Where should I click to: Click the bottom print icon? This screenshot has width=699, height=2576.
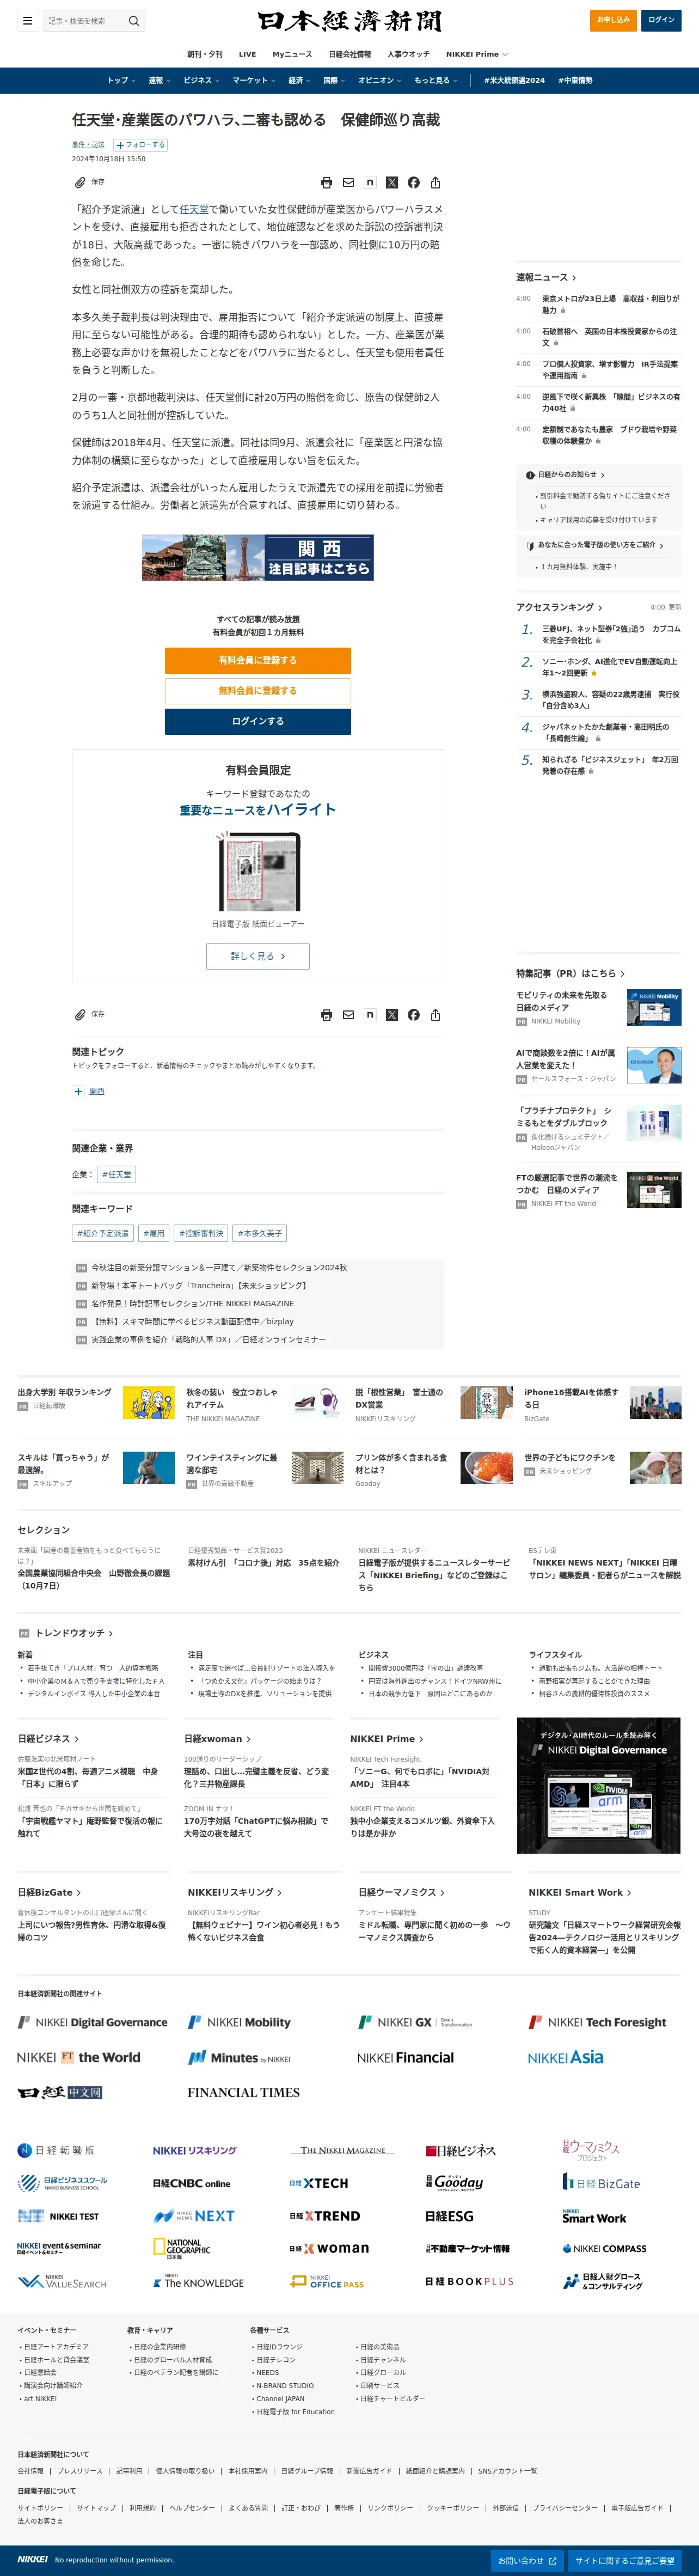point(326,1015)
